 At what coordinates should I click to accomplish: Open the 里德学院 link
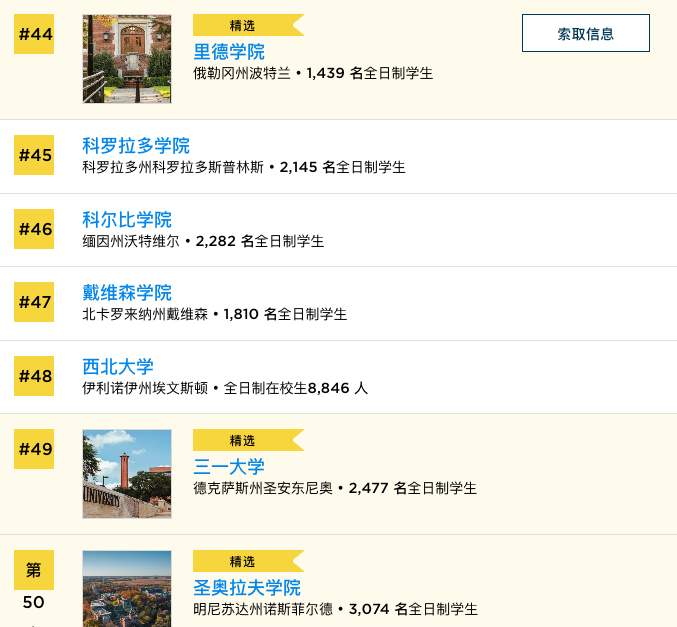[x=229, y=52]
